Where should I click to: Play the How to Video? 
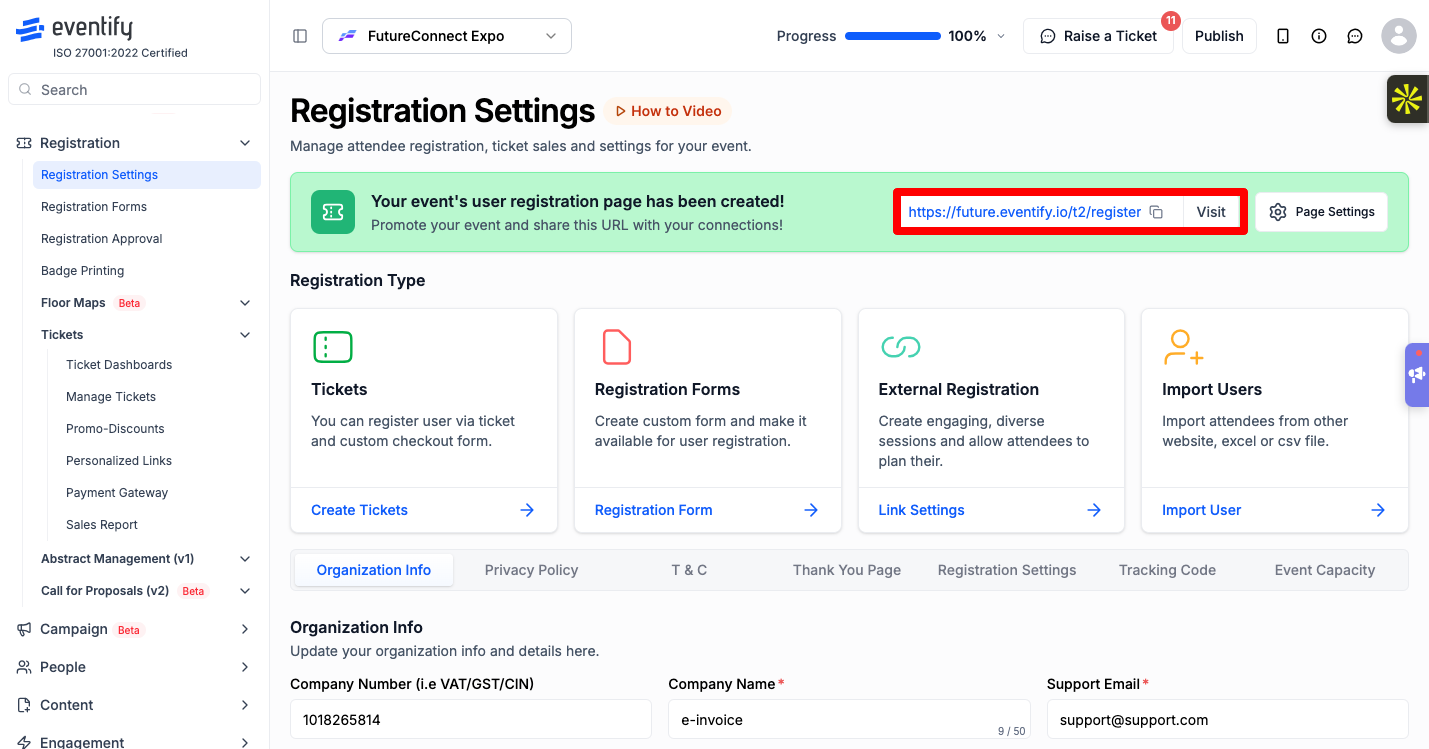click(668, 111)
